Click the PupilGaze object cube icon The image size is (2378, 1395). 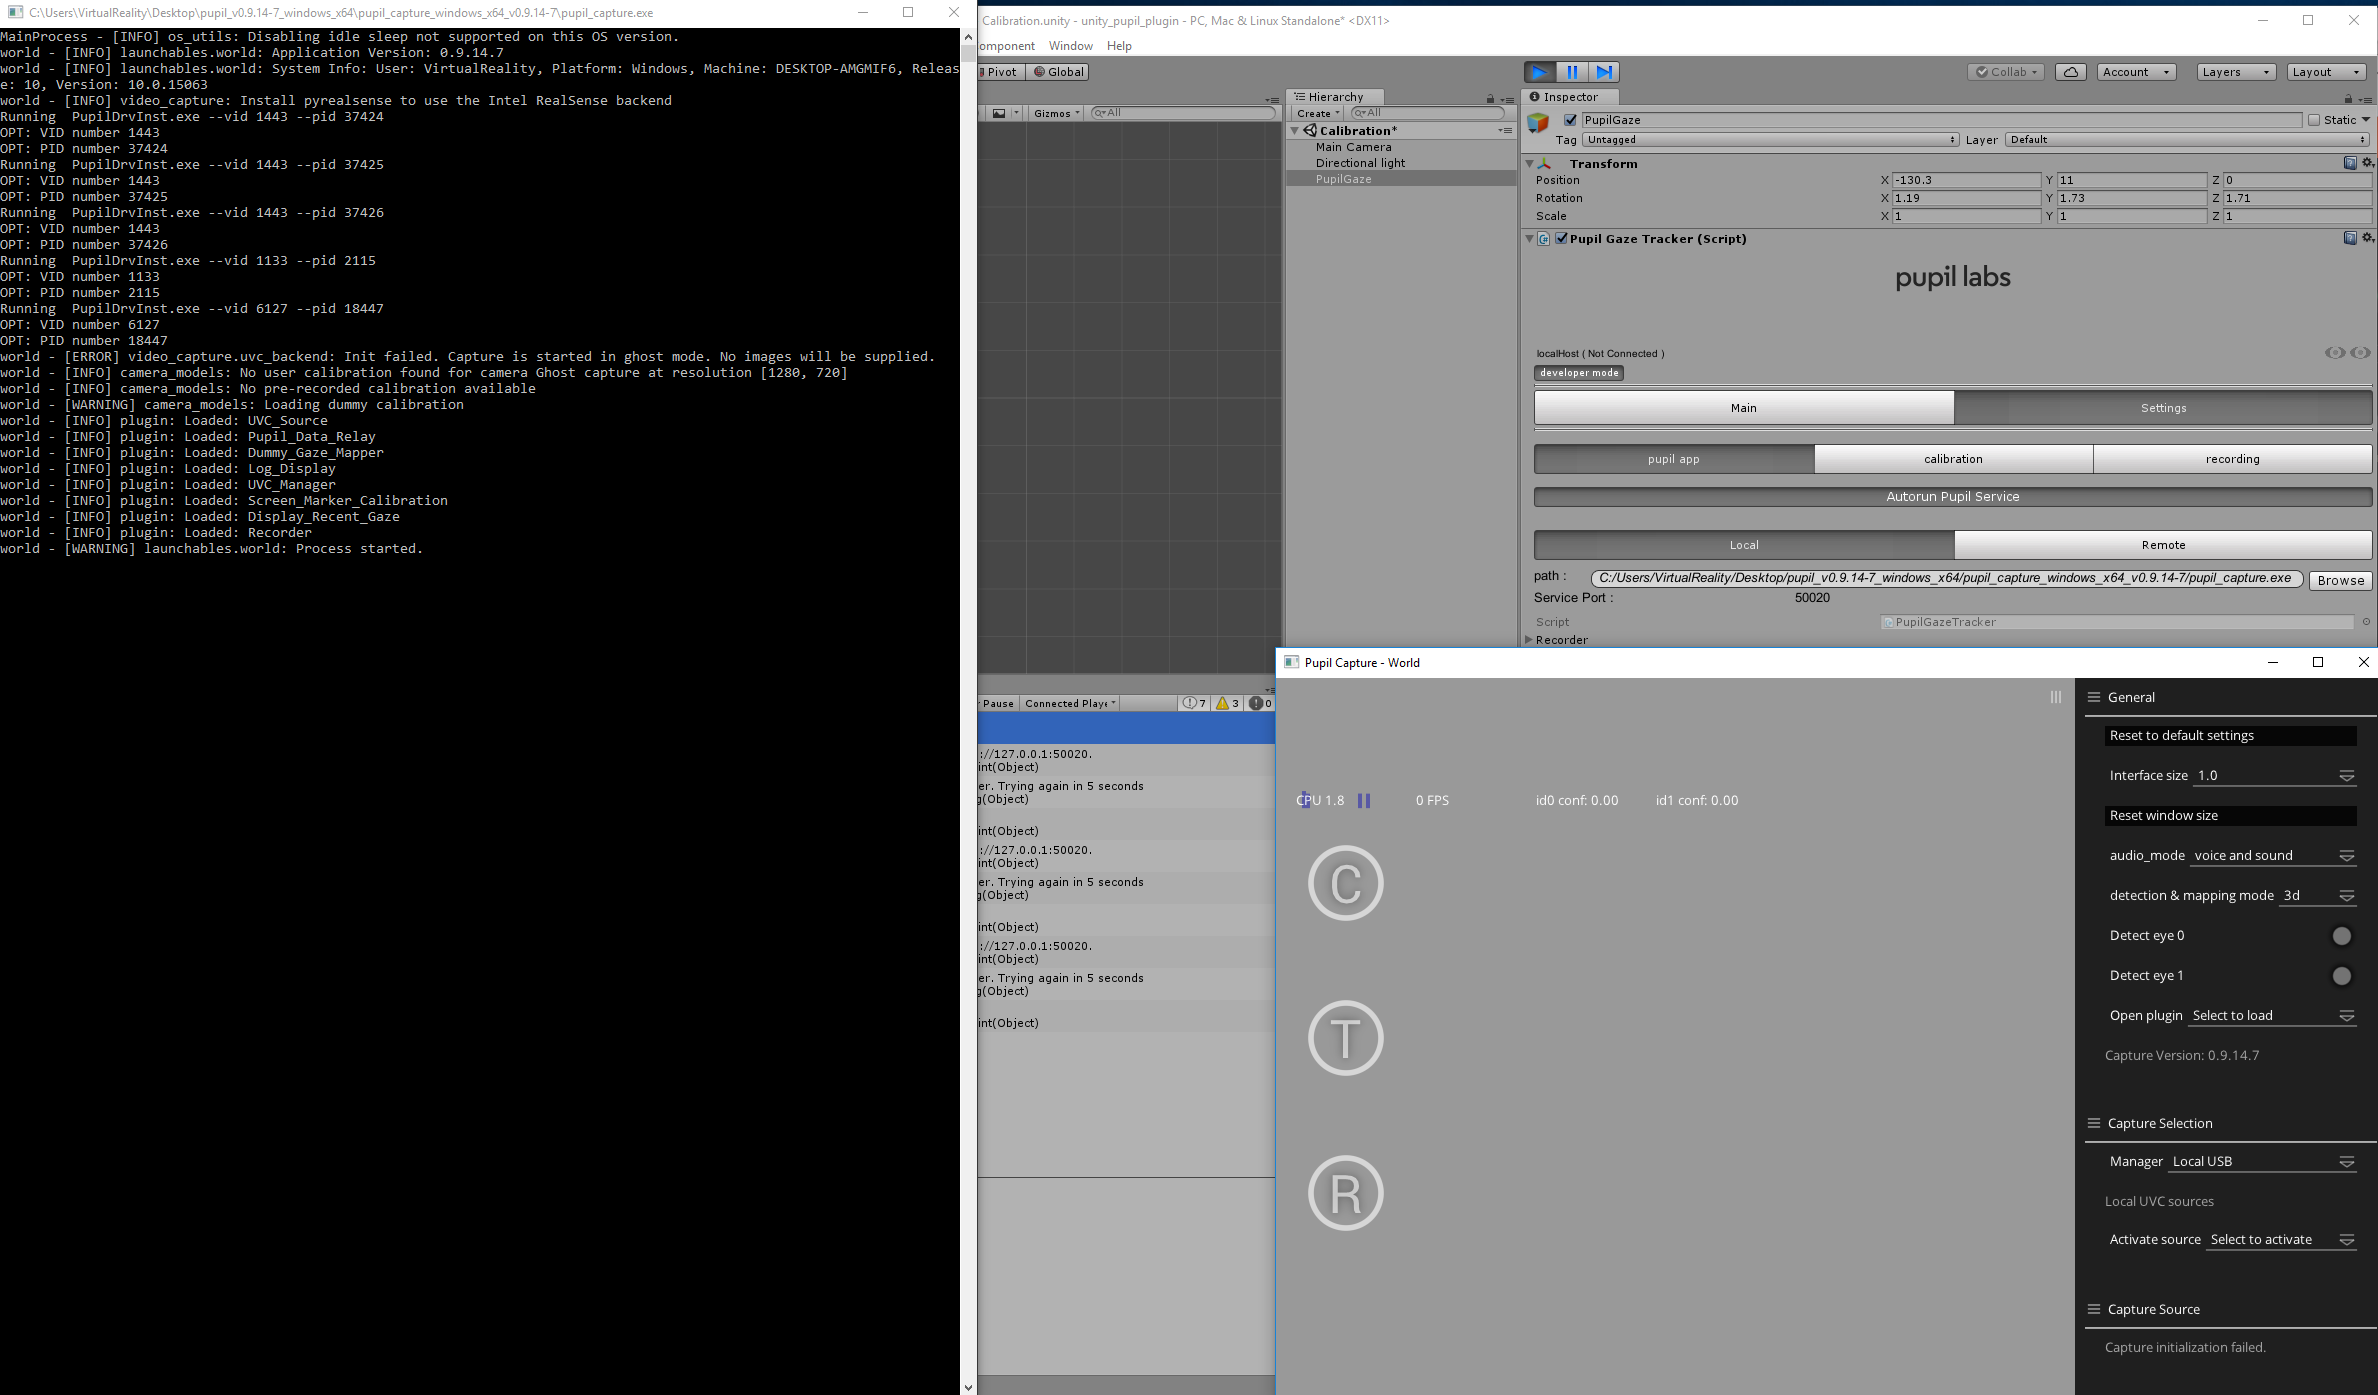pos(1538,123)
